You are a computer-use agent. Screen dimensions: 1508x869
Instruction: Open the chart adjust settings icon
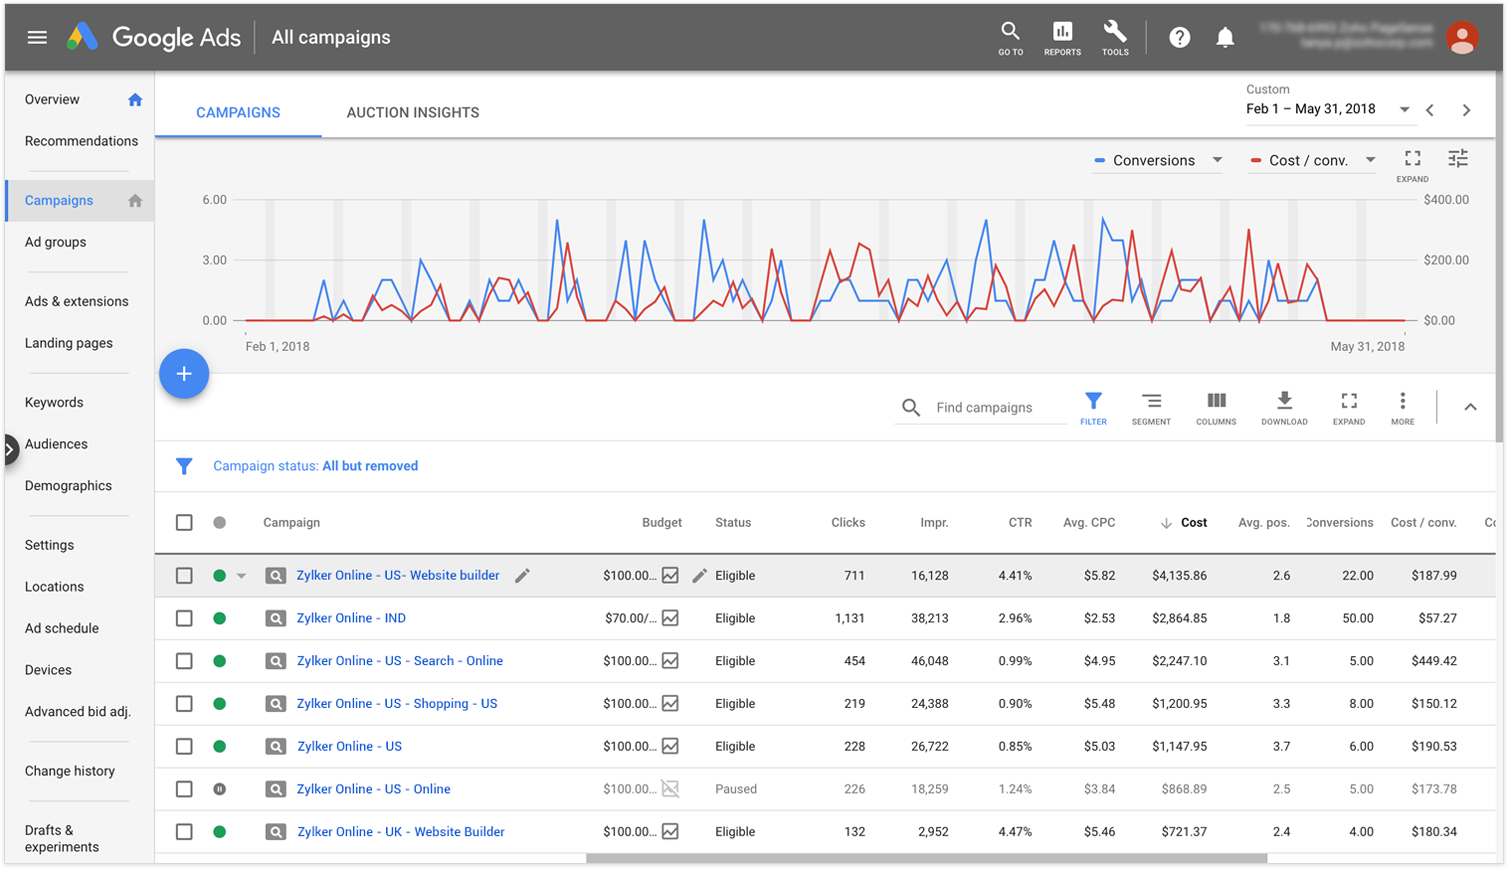pos(1459,159)
